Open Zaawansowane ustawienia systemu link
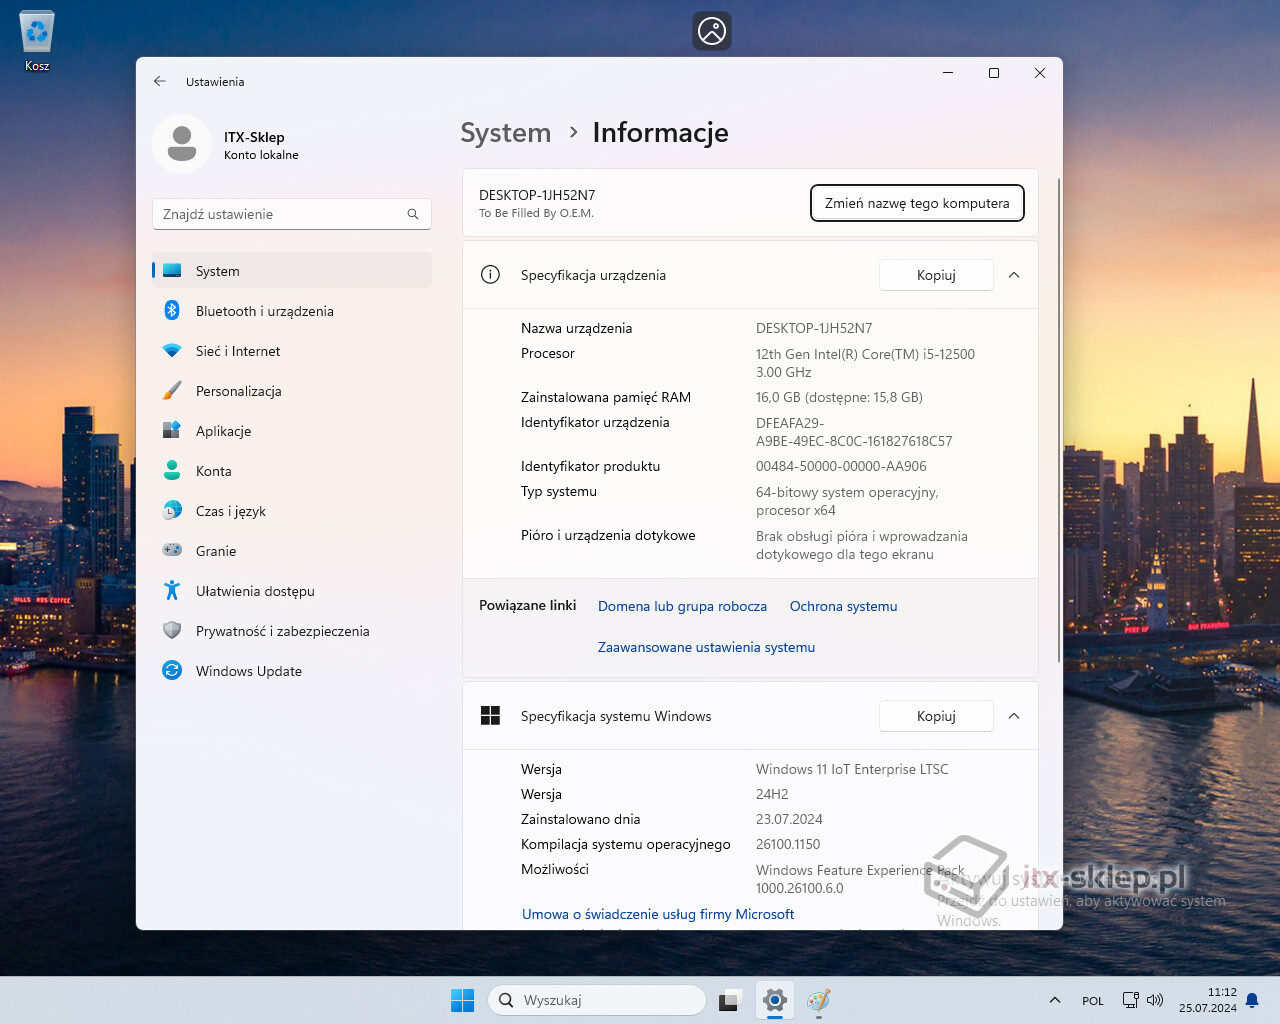Viewport: 1280px width, 1024px height. [706, 647]
